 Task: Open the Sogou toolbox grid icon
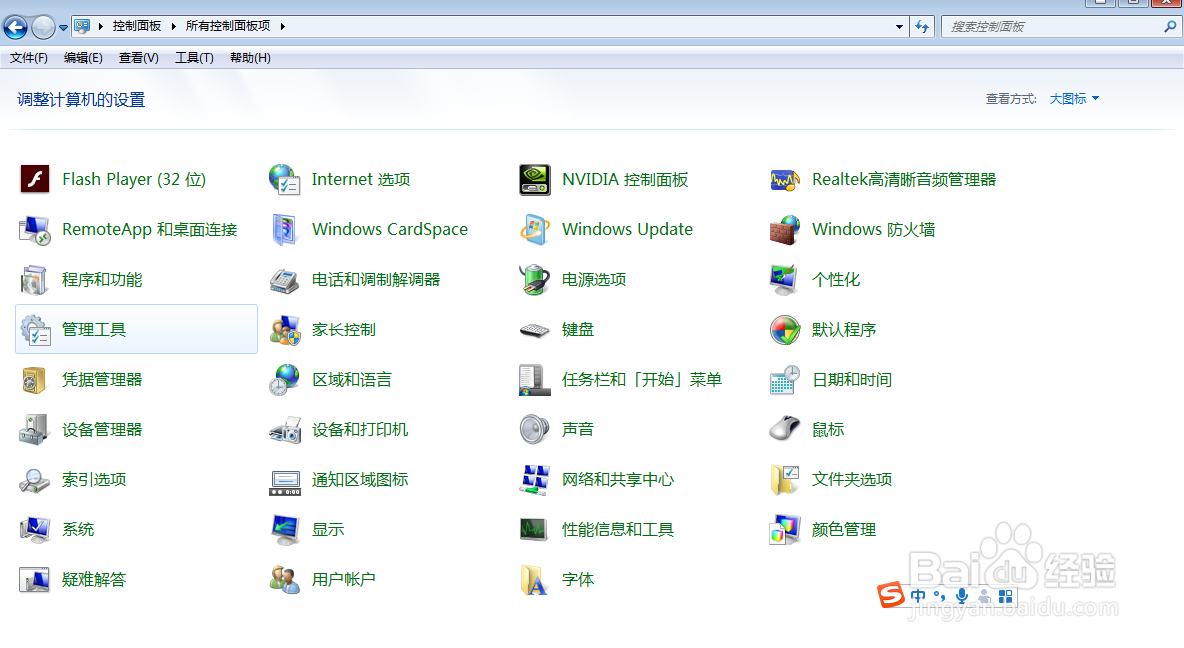coord(1005,597)
